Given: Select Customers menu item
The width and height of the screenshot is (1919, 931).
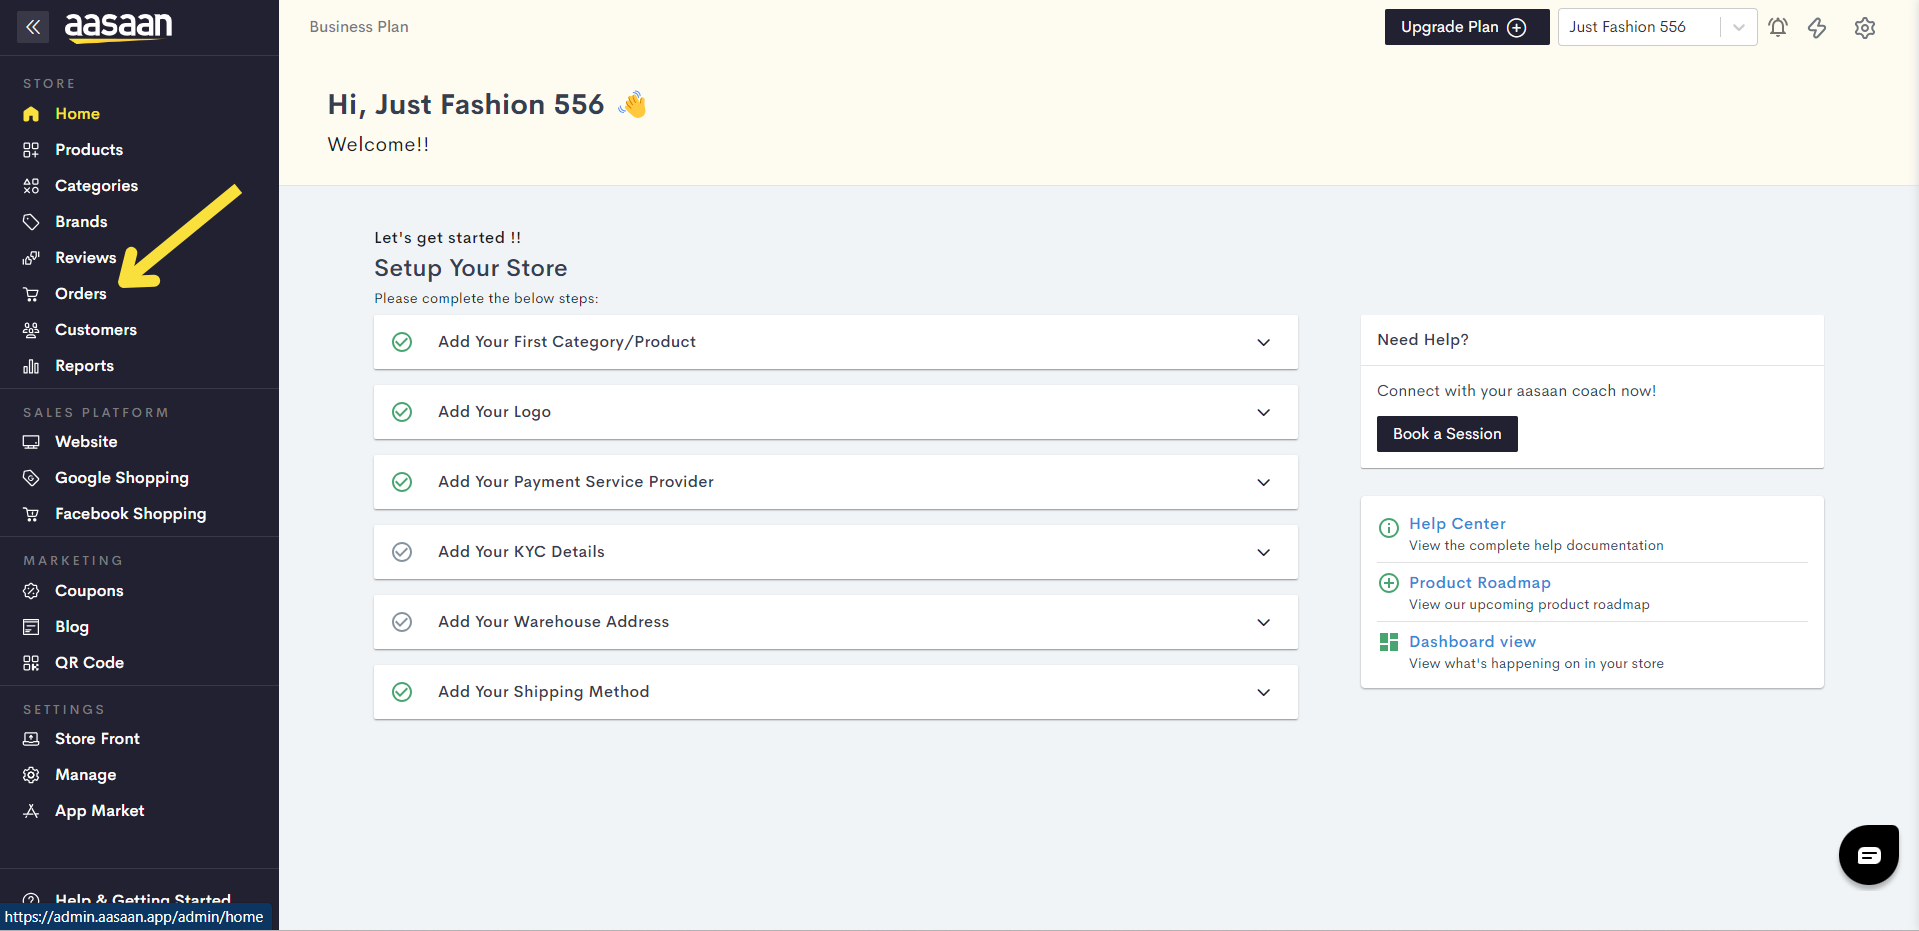Looking at the screenshot, I should click(96, 330).
